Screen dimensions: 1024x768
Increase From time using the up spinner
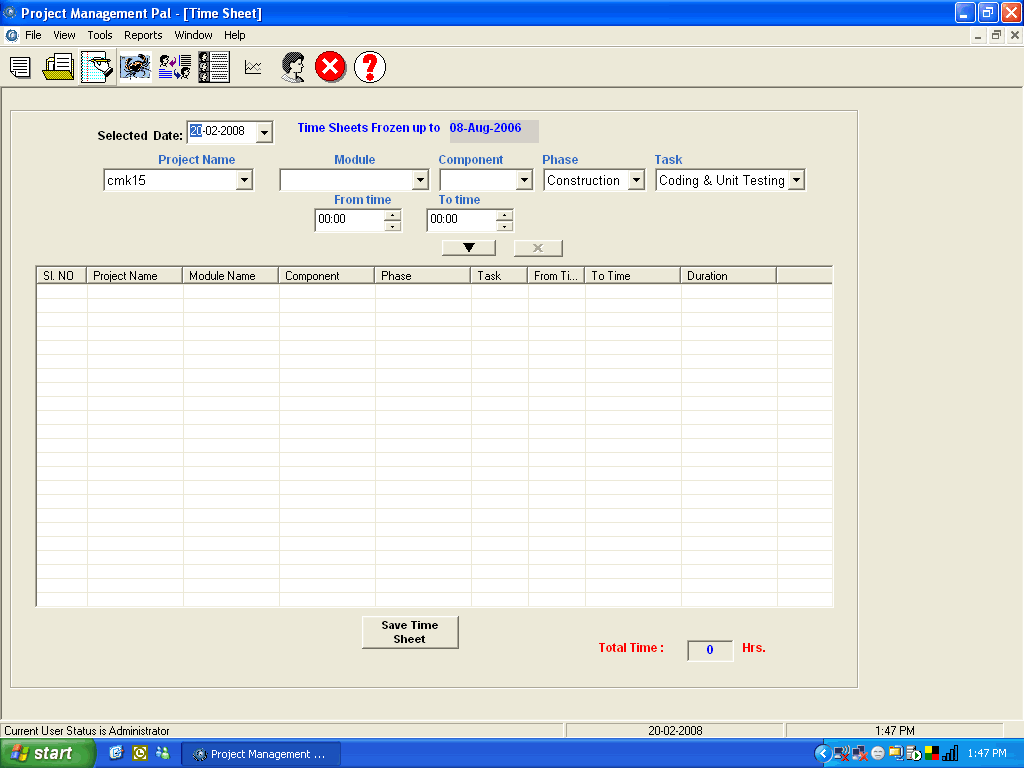(x=393, y=214)
